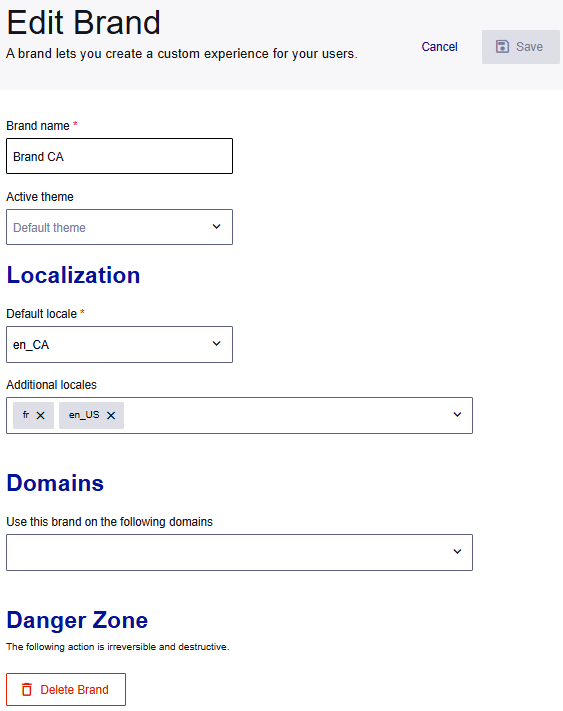Image resolution: width=563 pixels, height=711 pixels.
Task: Remove the en_US locale tag
Action: (x=111, y=415)
